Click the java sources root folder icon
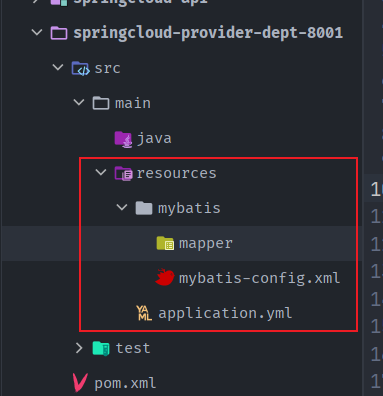 pos(123,139)
